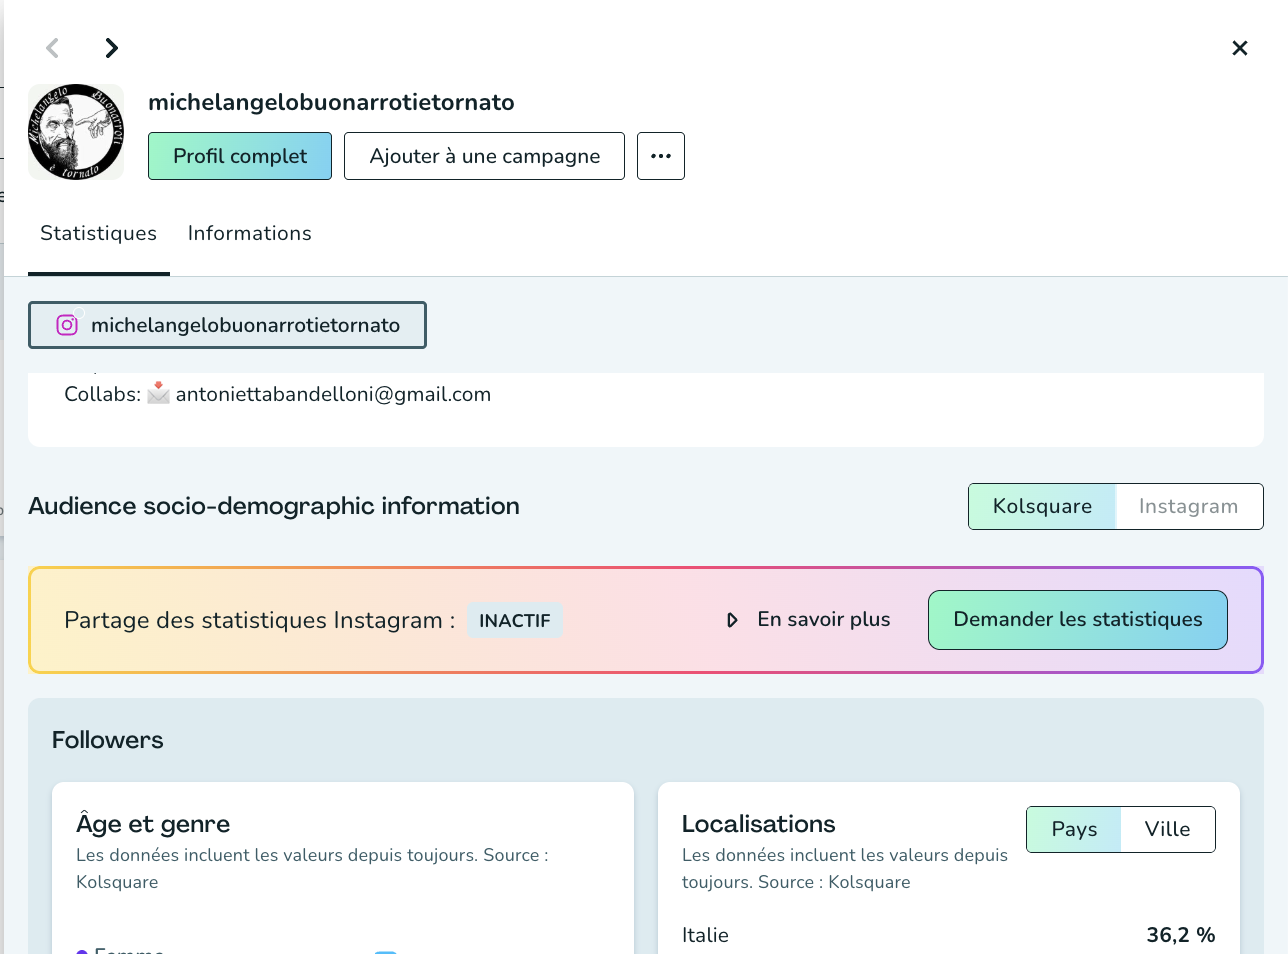Go to the next profile using the right chevron

pos(112,48)
